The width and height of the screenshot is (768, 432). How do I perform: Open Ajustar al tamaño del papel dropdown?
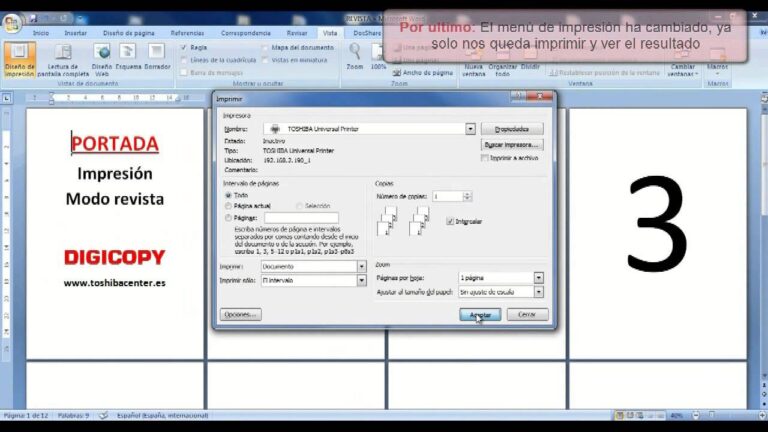coord(539,292)
